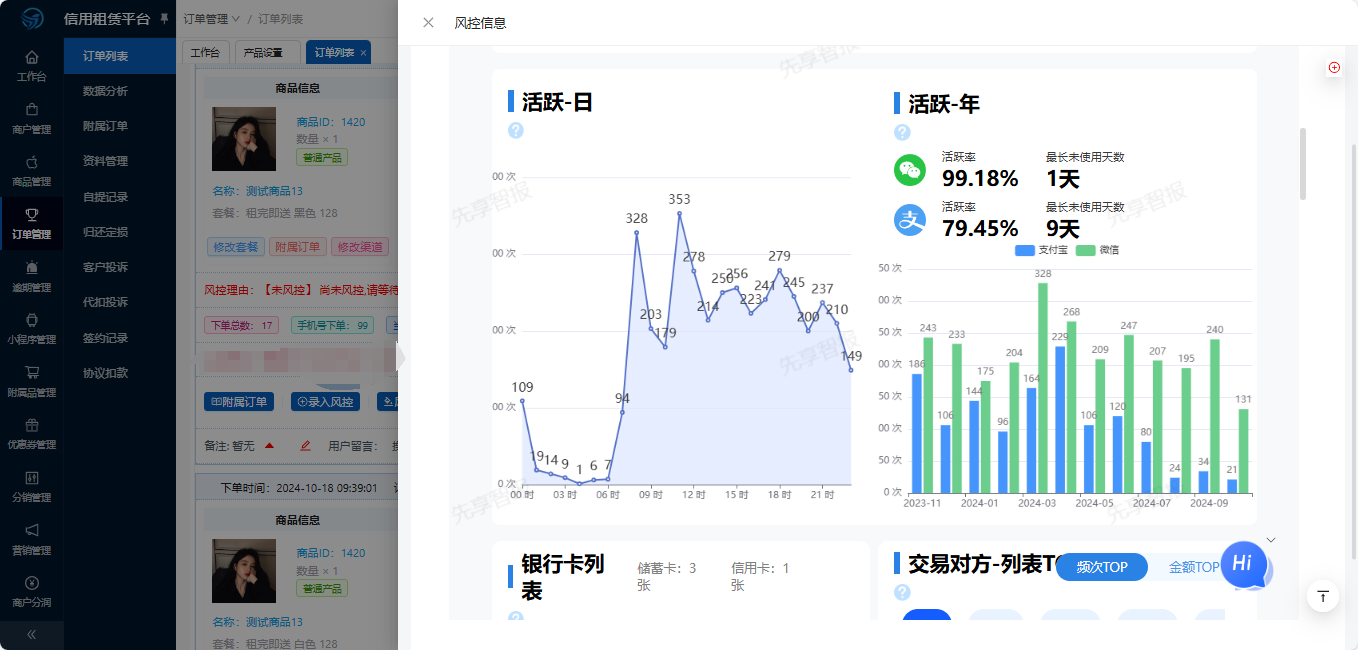This screenshot has width=1358, height=650.
Task: Open 小程序管理 in the sidebar
Action: coord(31,328)
